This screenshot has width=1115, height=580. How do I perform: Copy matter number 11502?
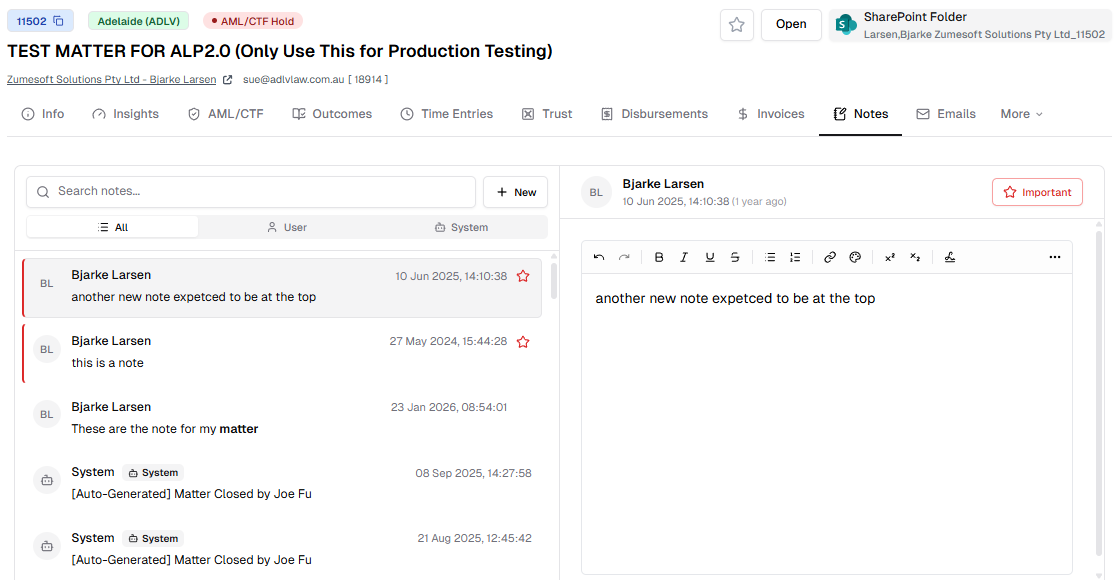(x=58, y=21)
